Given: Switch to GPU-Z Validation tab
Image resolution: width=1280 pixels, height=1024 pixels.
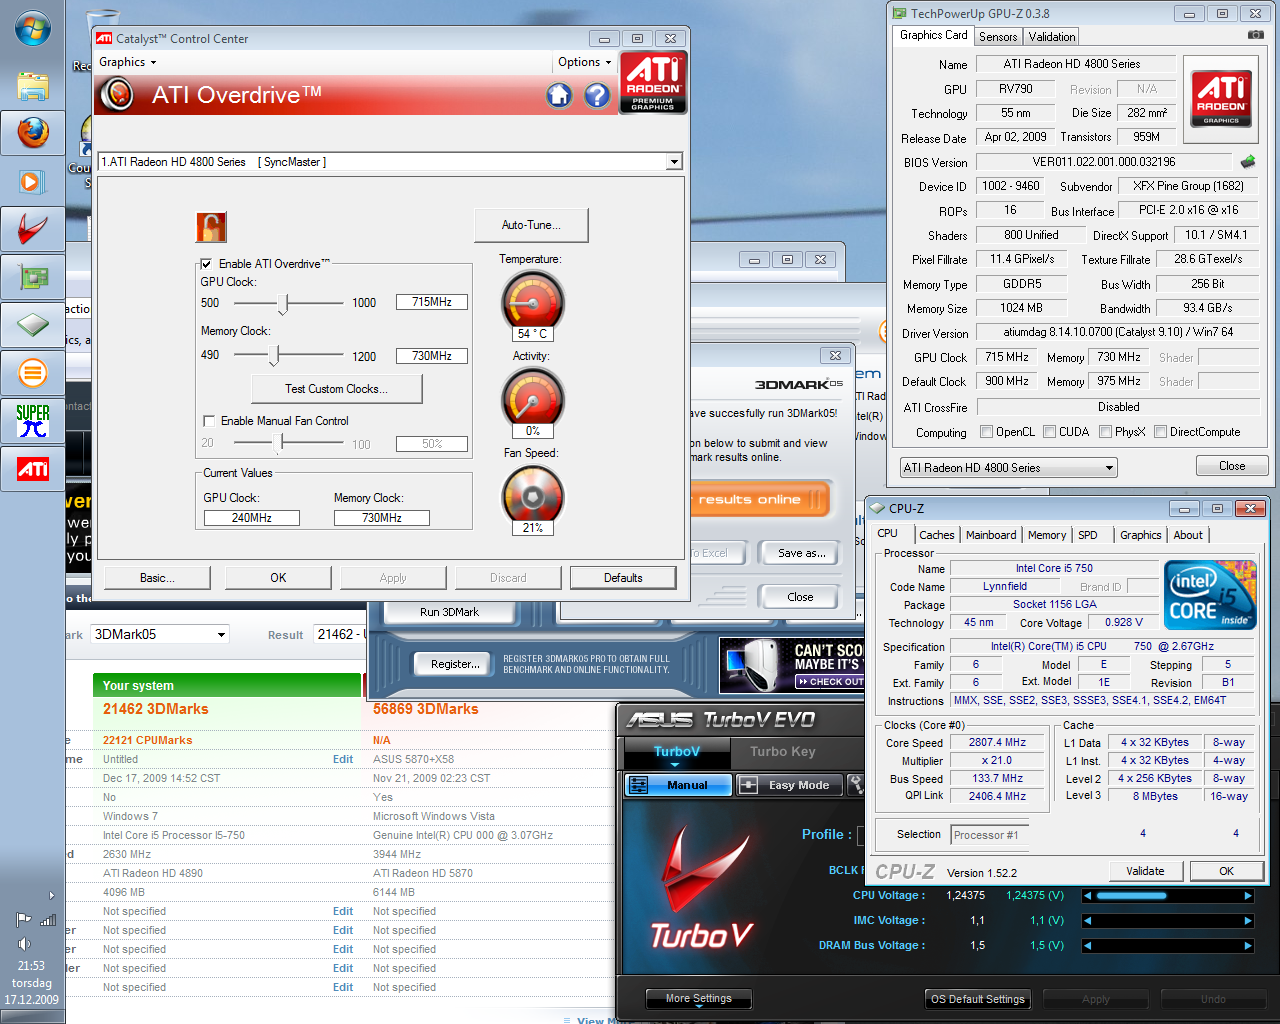Looking at the screenshot, I should click(1052, 37).
